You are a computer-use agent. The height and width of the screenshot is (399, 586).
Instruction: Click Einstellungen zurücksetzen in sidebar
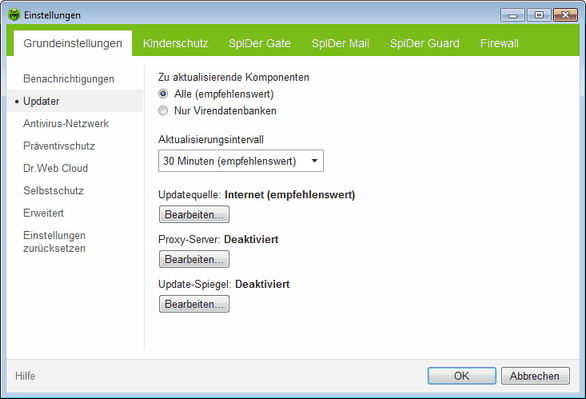(55, 242)
